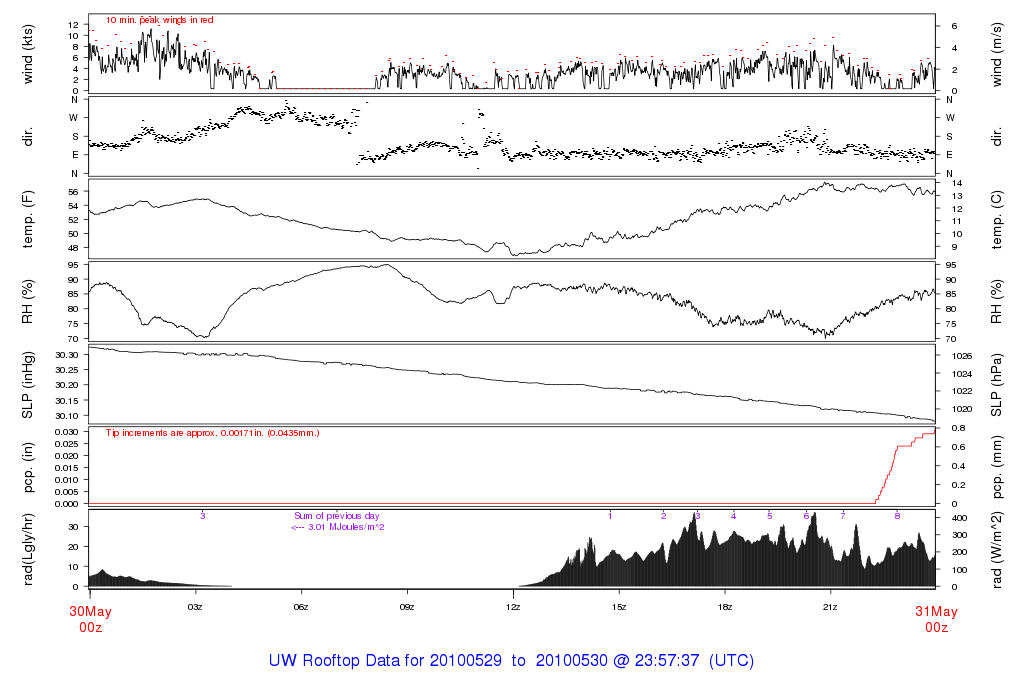Select the 'SLP (inHg)' axis label

[x=28, y=385]
